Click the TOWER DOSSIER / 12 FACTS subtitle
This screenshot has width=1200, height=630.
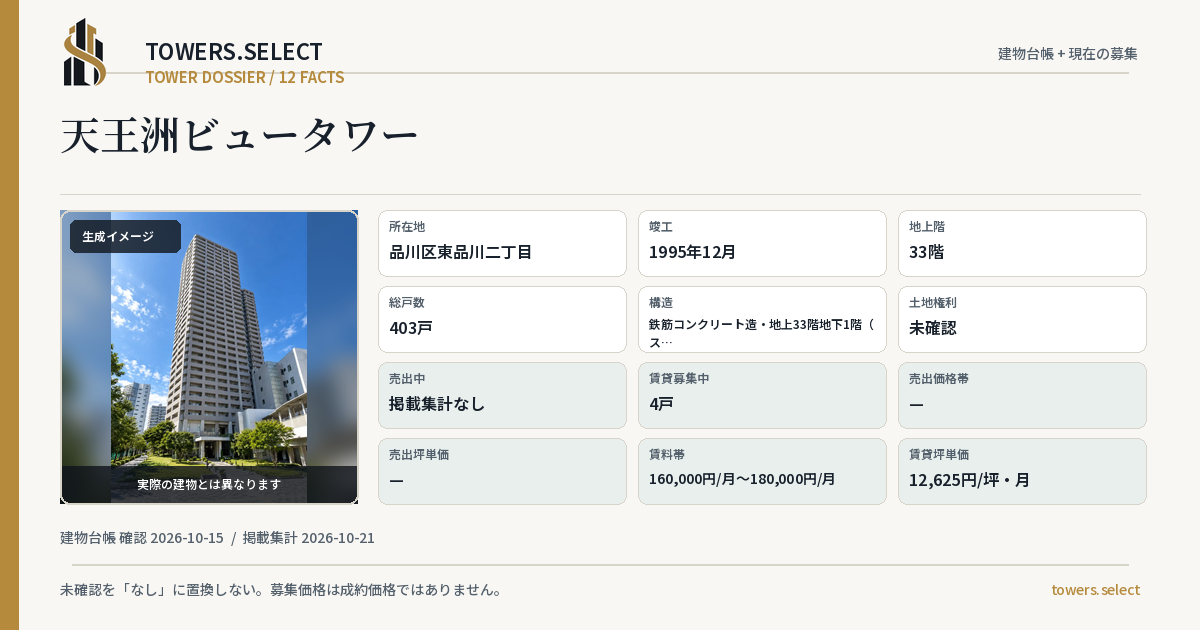245,77
